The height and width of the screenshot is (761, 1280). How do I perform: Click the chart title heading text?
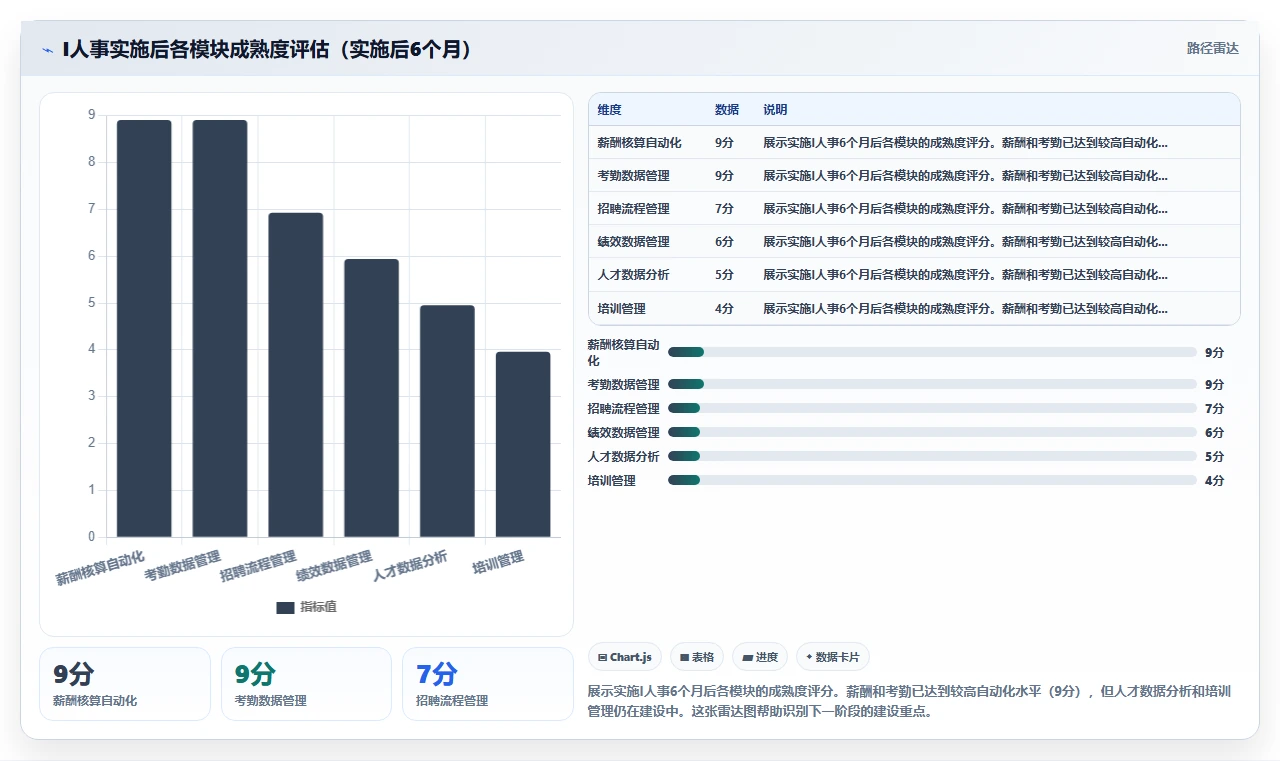click(x=267, y=49)
